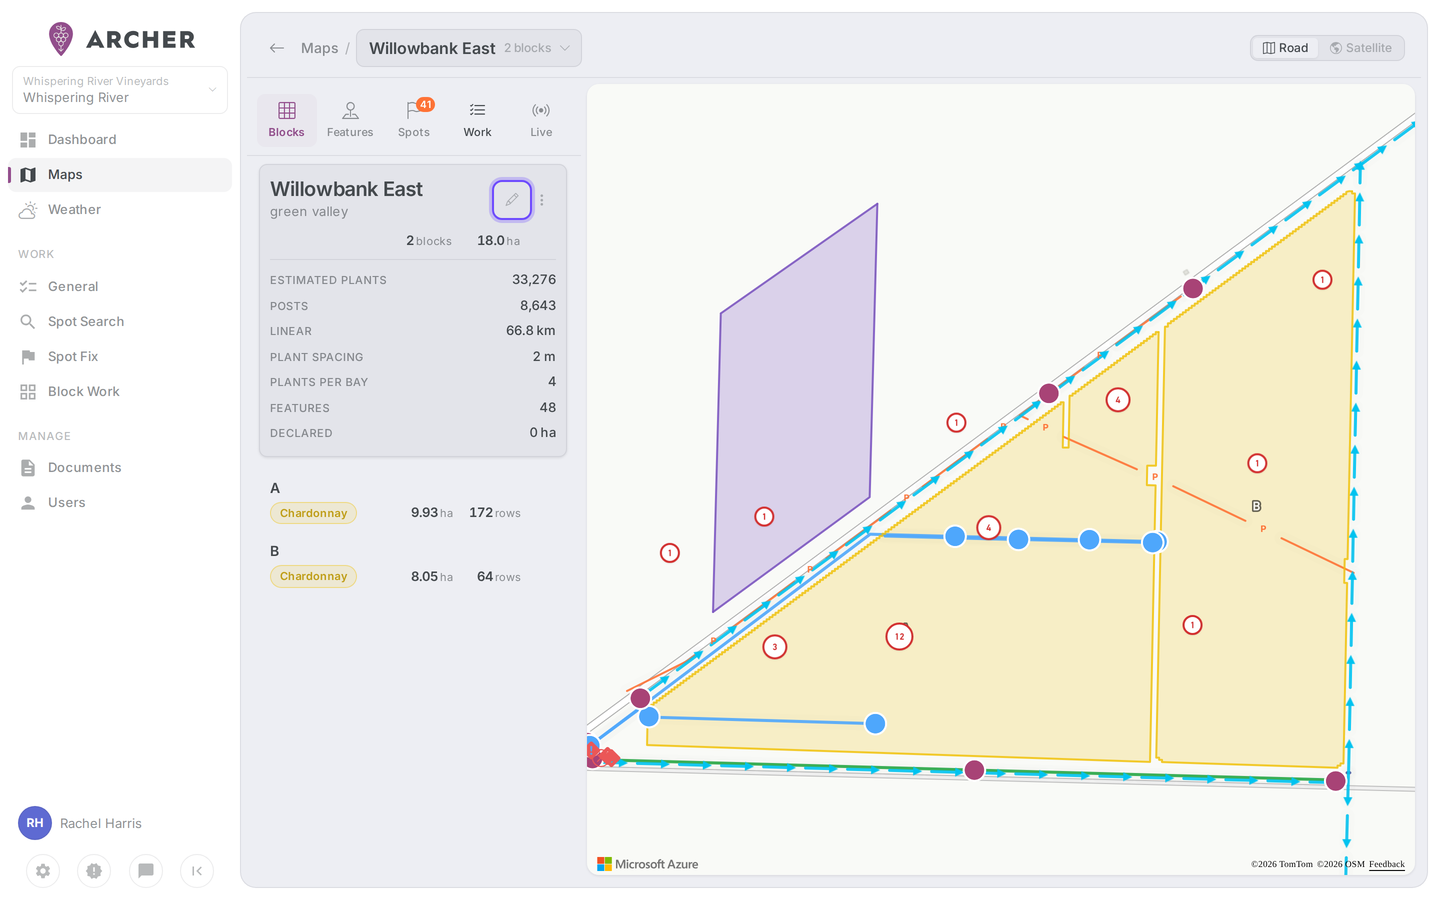
Task: Select the Weather sidebar item
Action: pos(120,210)
